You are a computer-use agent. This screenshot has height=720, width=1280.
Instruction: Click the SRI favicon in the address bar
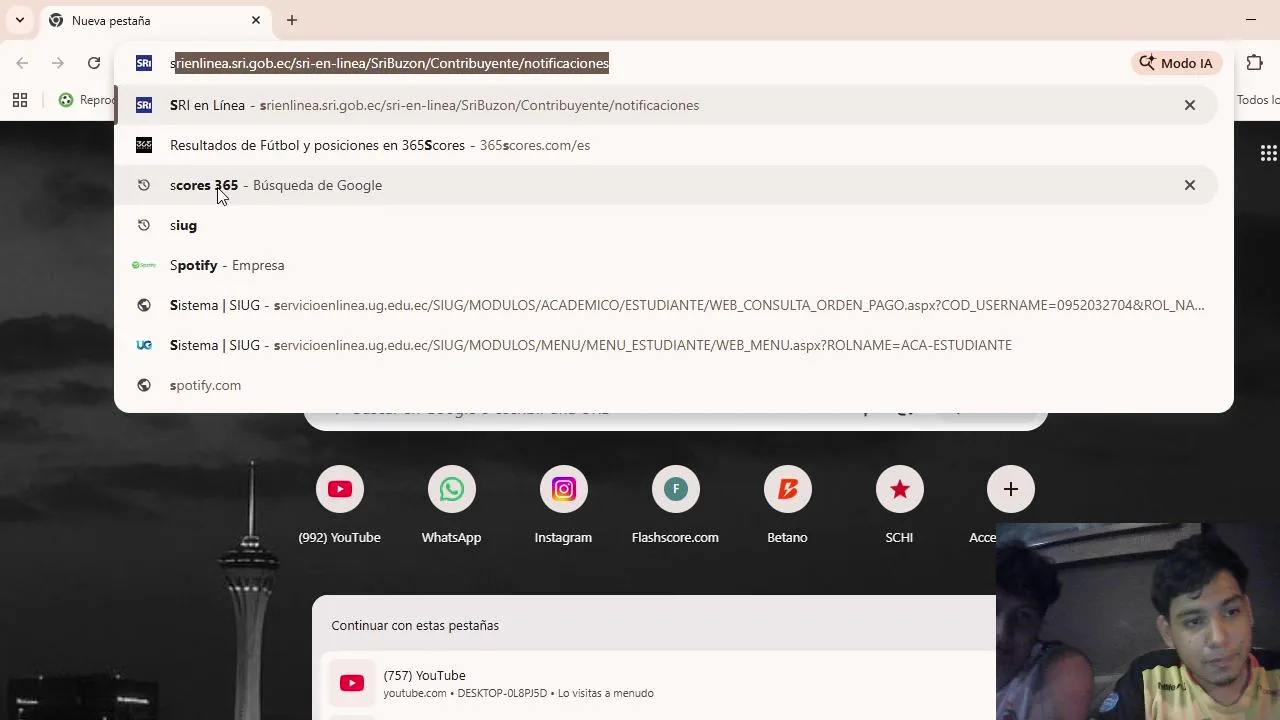point(144,63)
